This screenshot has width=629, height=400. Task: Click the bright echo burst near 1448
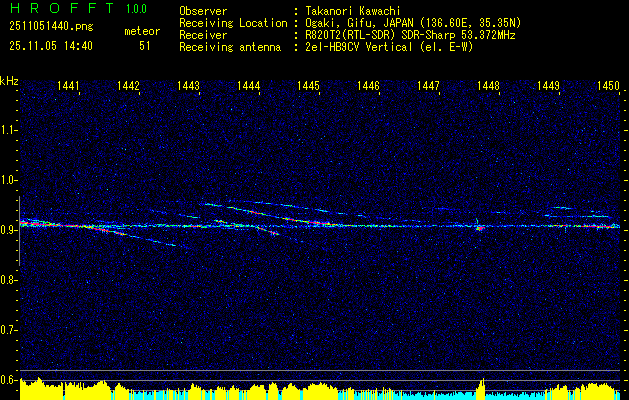(479, 228)
